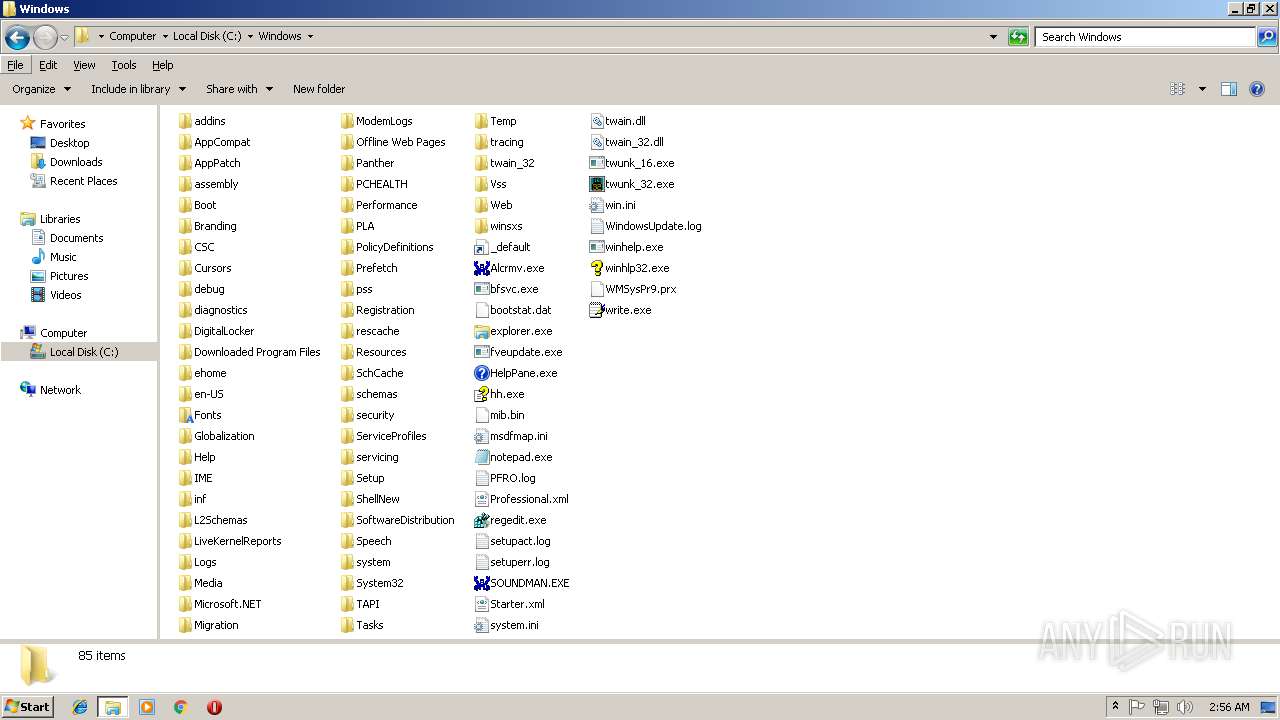This screenshot has height=720, width=1280.
Task: Select the WindowsUpdate.log file
Action: tap(646, 226)
